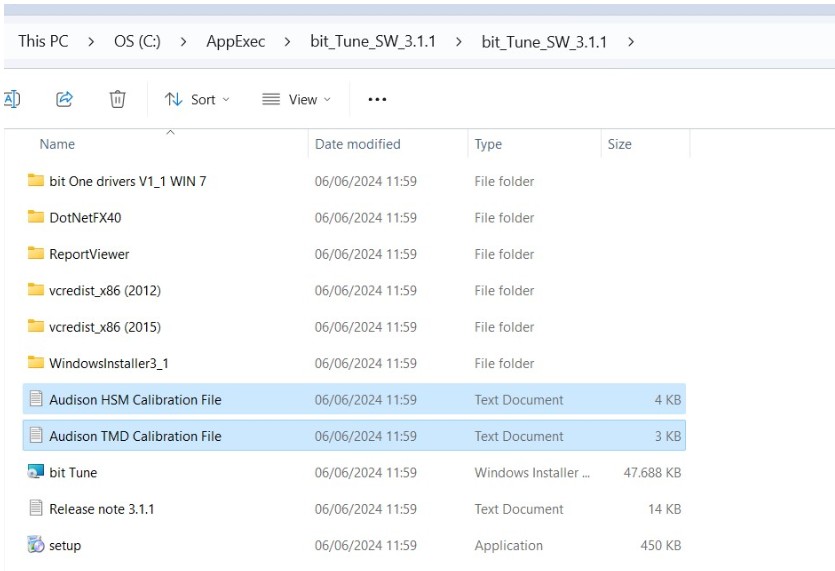The width and height of the screenshot is (835, 571).
Task: Click the 4 KB size value
Action: point(668,399)
